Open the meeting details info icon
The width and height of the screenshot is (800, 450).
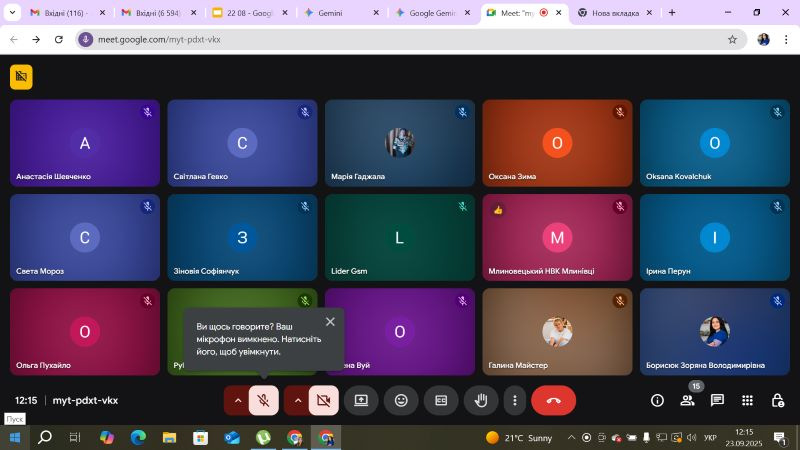657,400
